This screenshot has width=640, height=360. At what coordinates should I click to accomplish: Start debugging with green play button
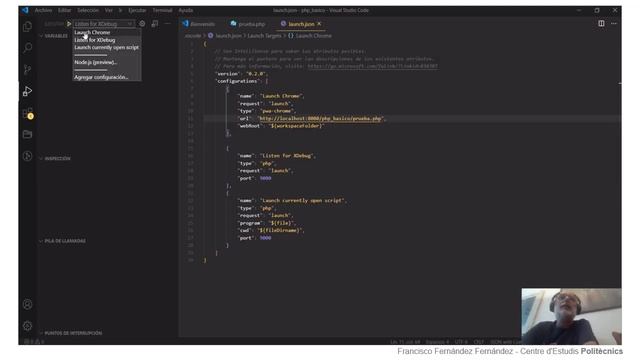click(69, 24)
